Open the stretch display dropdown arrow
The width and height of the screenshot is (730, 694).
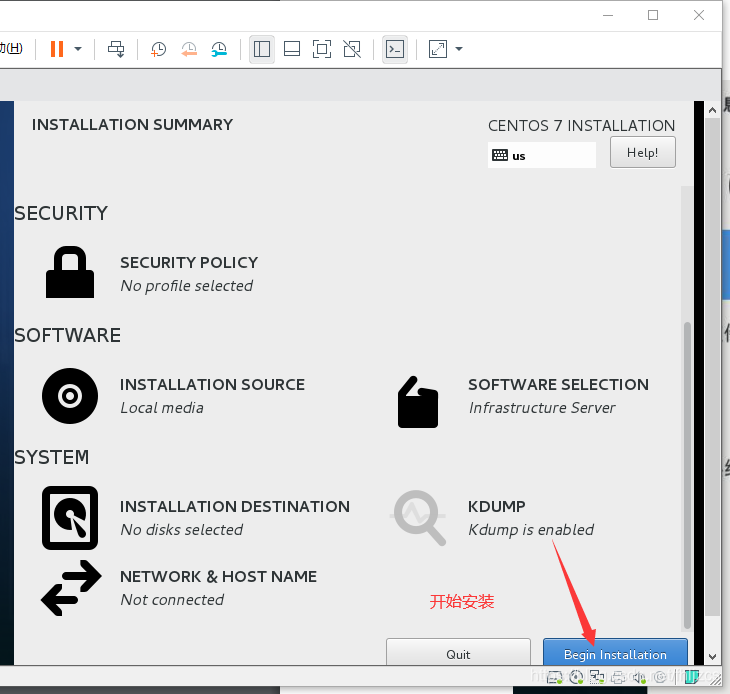coord(459,49)
